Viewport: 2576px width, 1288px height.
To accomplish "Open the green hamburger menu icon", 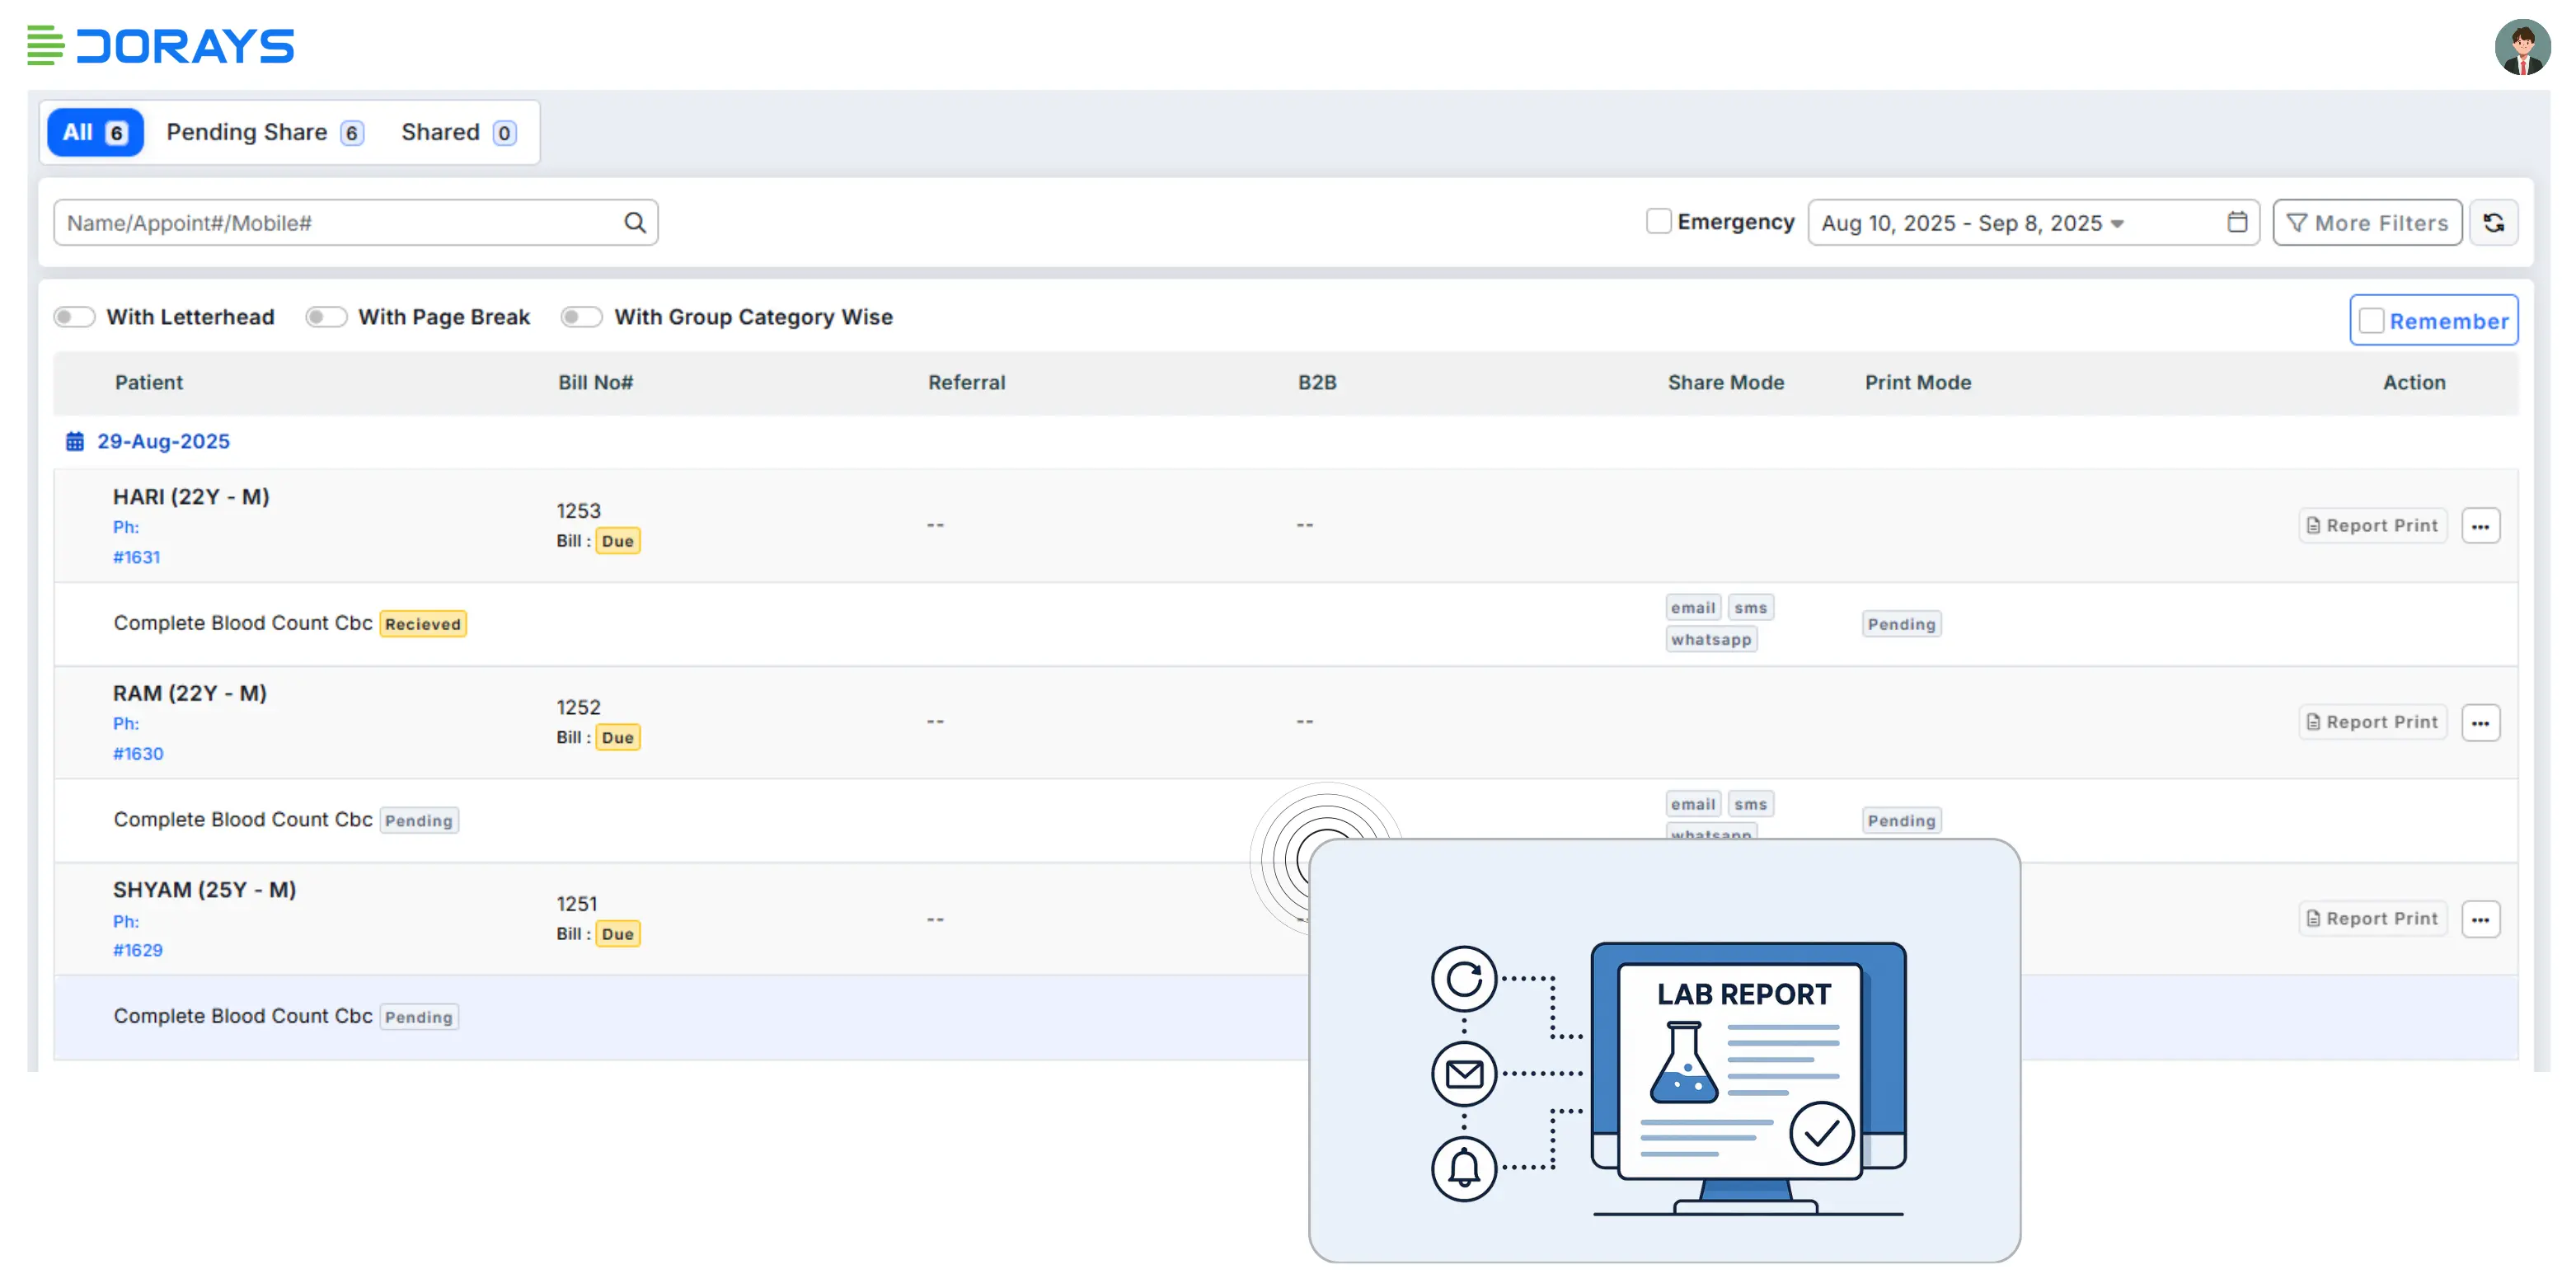I will 45,46.
